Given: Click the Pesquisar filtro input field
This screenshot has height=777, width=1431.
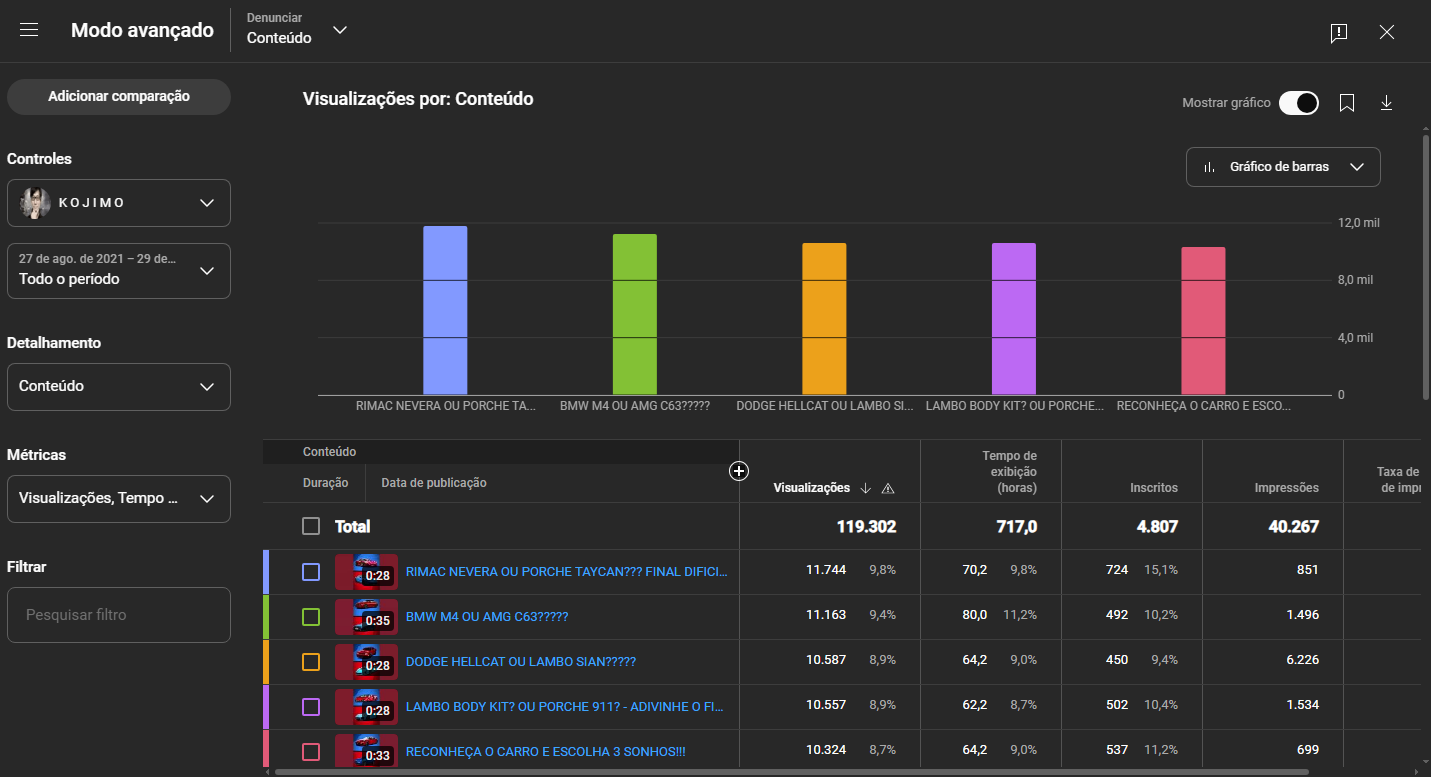Looking at the screenshot, I should coord(118,615).
